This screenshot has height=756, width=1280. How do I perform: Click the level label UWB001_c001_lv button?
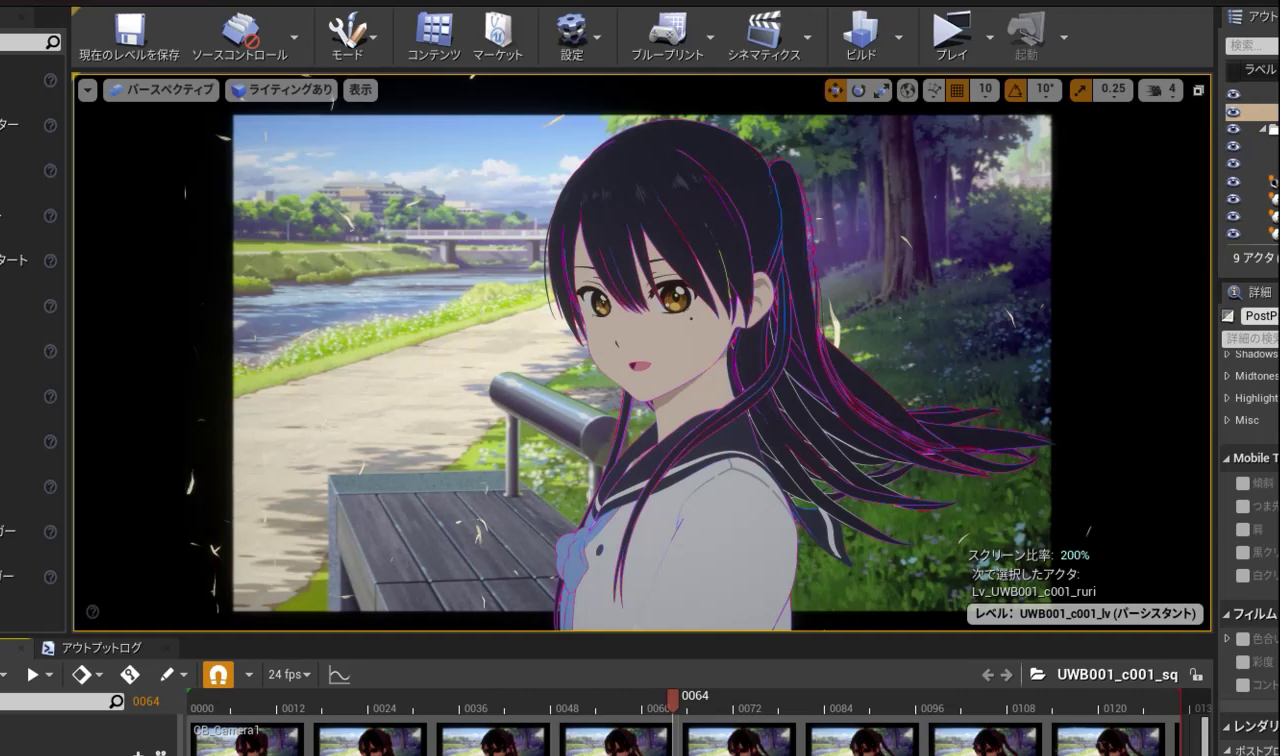tap(1085, 614)
